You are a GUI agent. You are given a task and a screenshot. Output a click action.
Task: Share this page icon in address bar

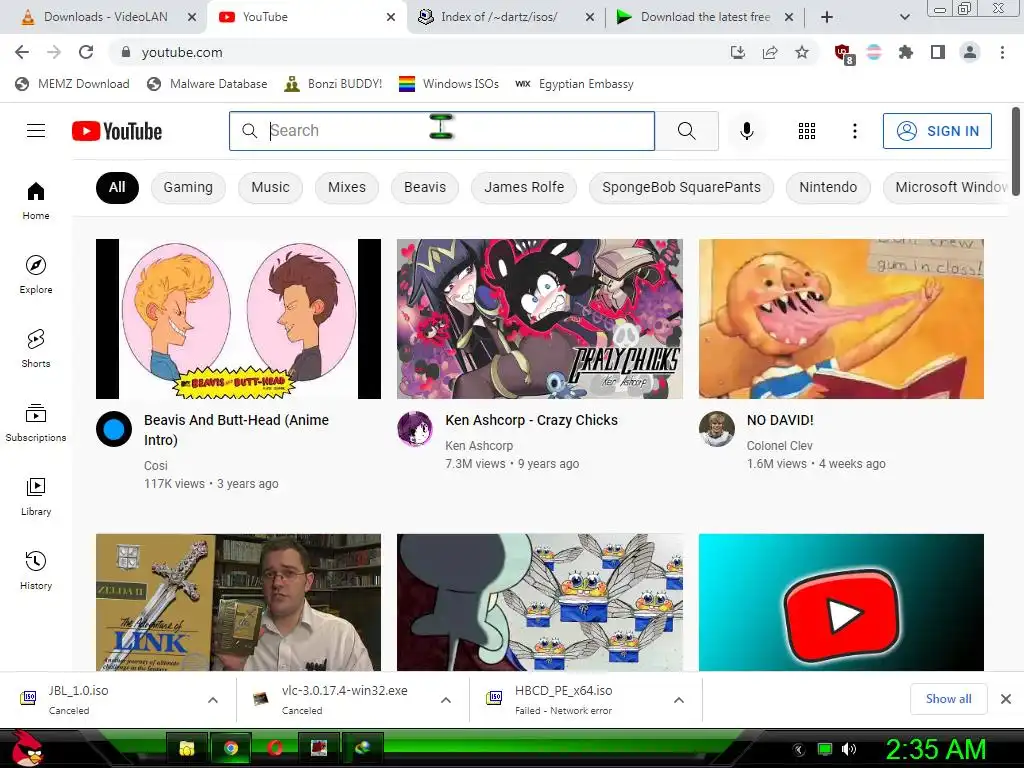point(770,52)
